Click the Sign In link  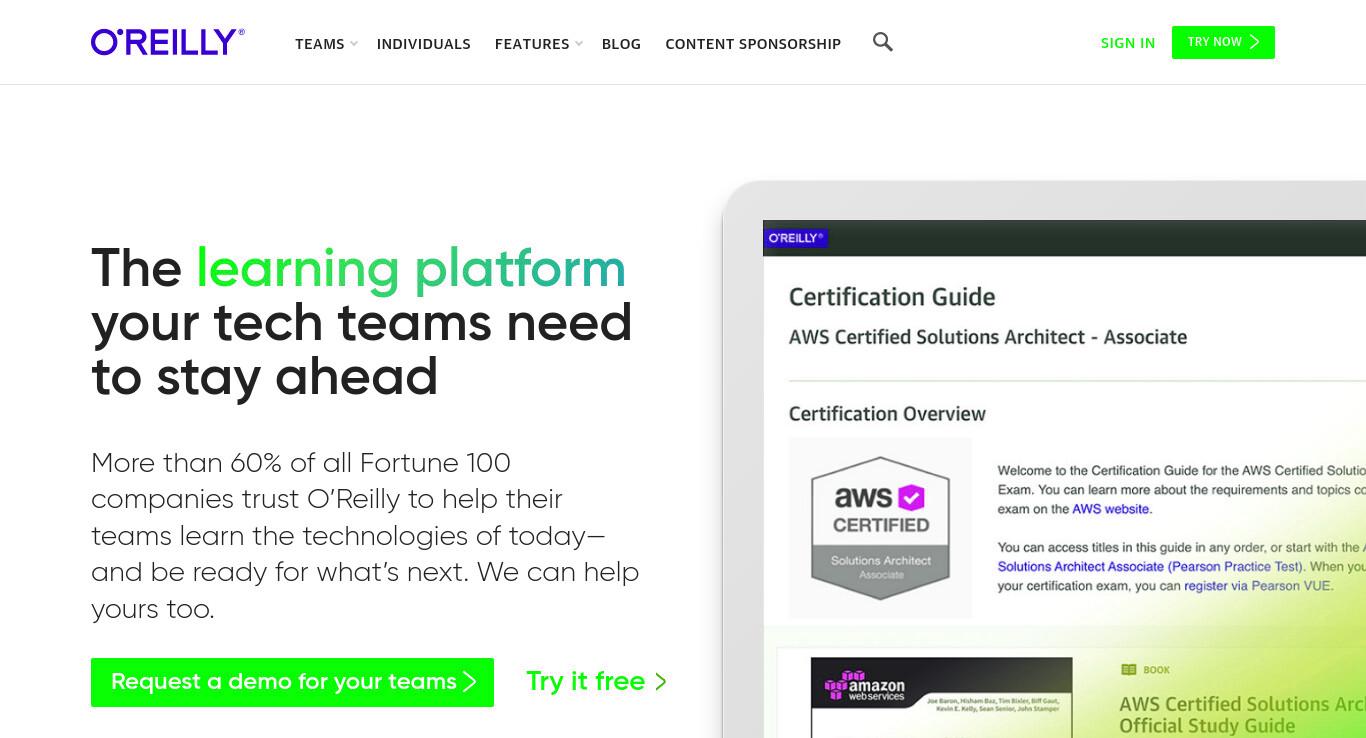pos(1128,43)
